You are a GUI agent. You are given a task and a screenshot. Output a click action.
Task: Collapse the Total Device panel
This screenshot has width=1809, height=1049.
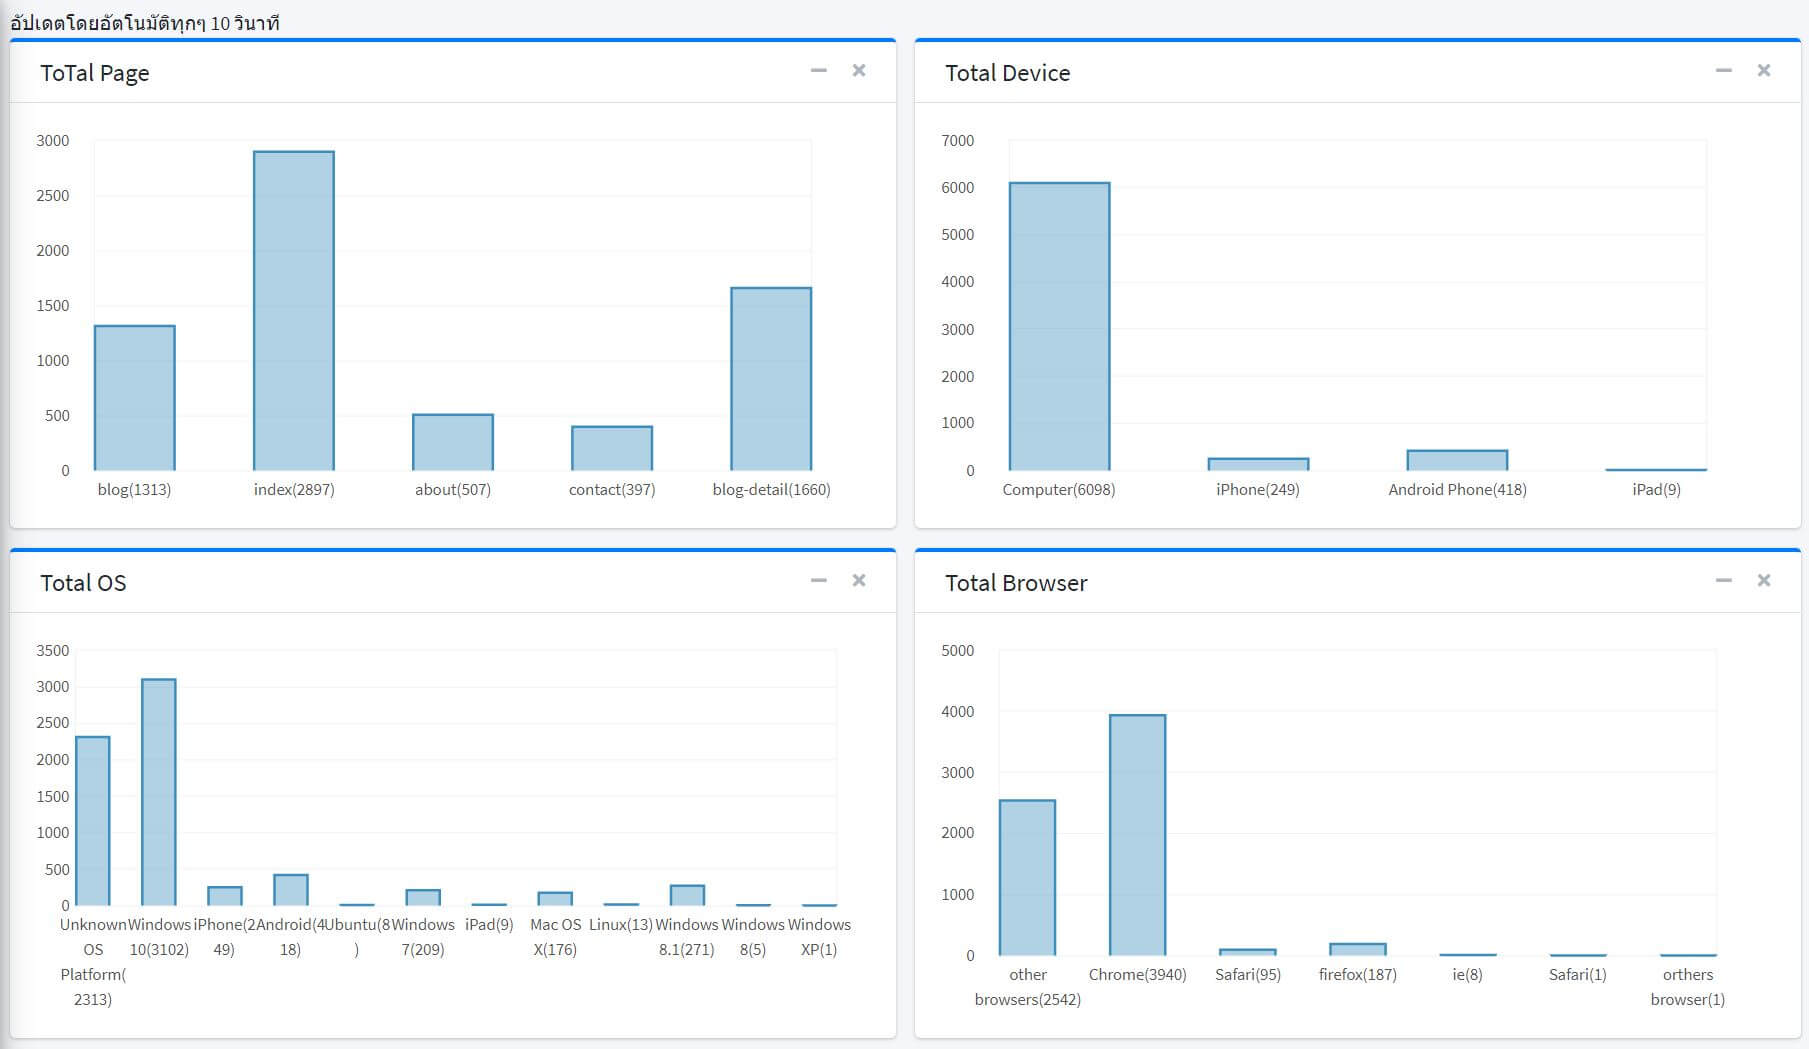[1724, 70]
